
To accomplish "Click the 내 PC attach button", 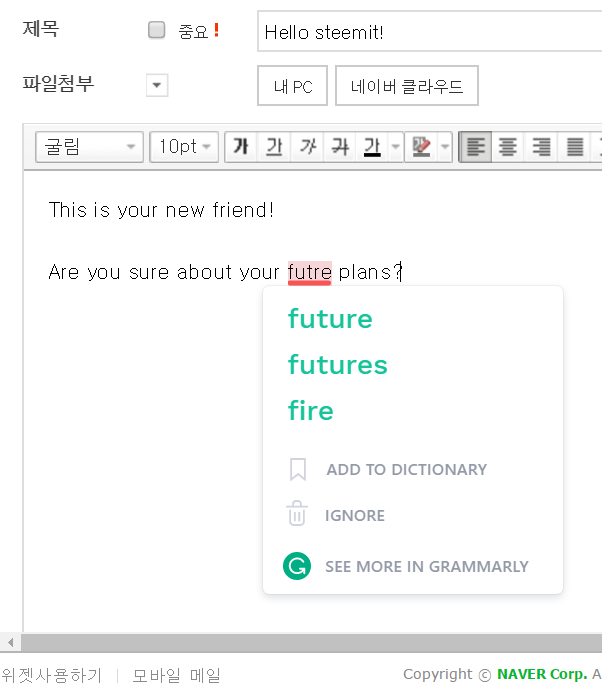I will [293, 86].
